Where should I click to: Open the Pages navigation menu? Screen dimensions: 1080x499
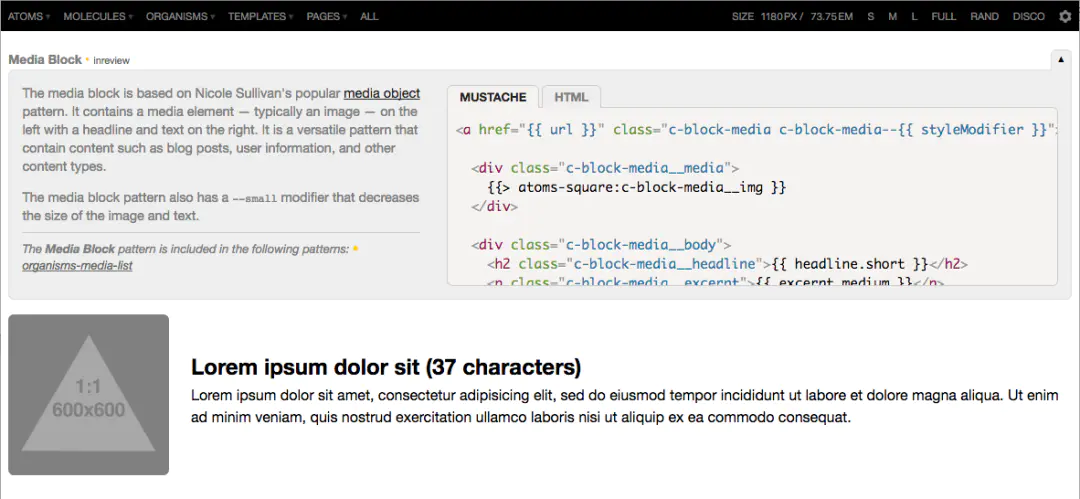coord(327,16)
